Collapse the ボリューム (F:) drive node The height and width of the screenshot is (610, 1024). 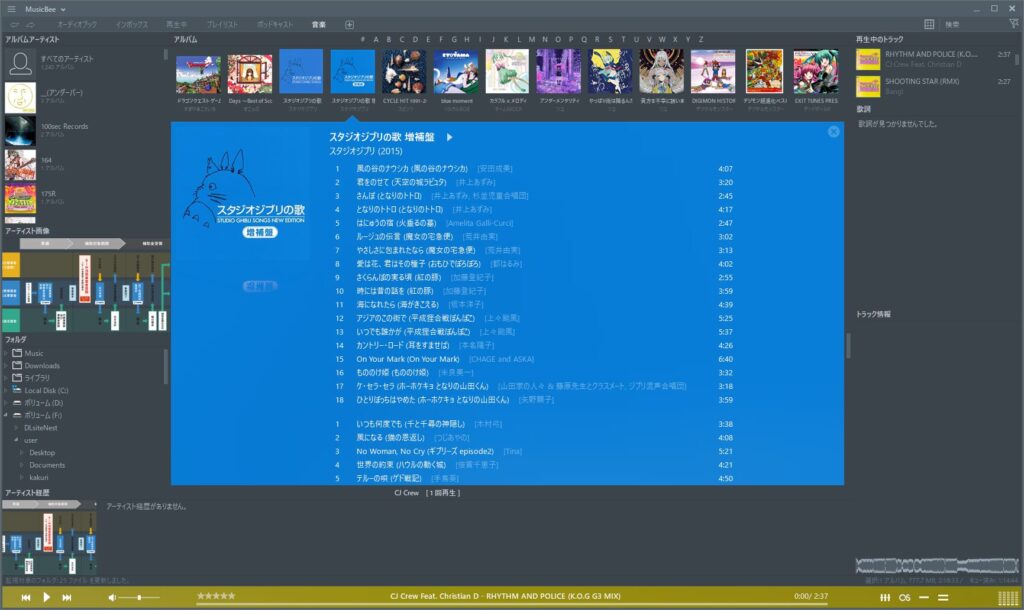pyautogui.click(x=6, y=415)
